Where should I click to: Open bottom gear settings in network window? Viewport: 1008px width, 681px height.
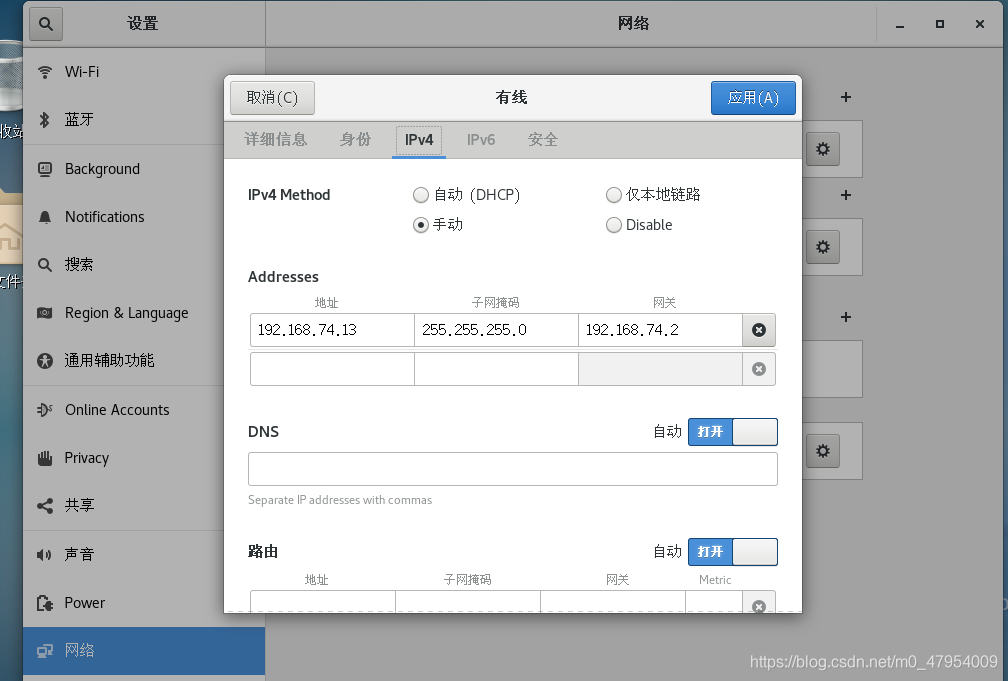[823, 451]
